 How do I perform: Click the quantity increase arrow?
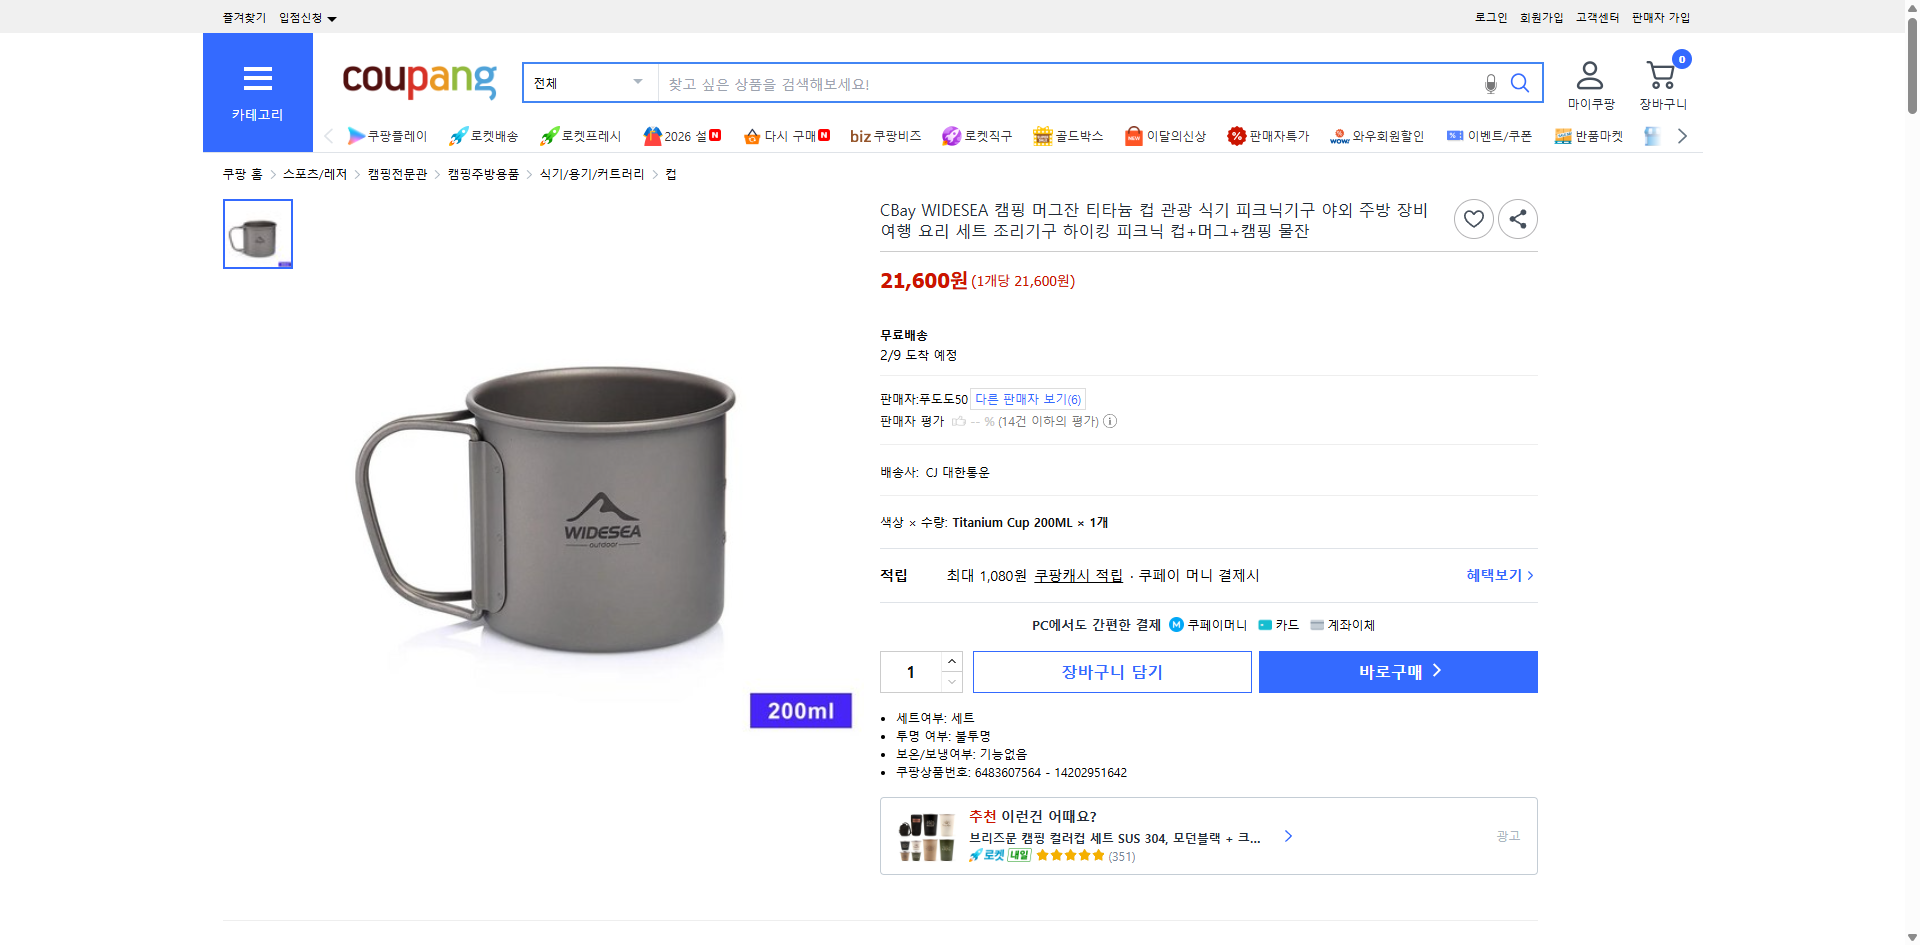pos(951,661)
